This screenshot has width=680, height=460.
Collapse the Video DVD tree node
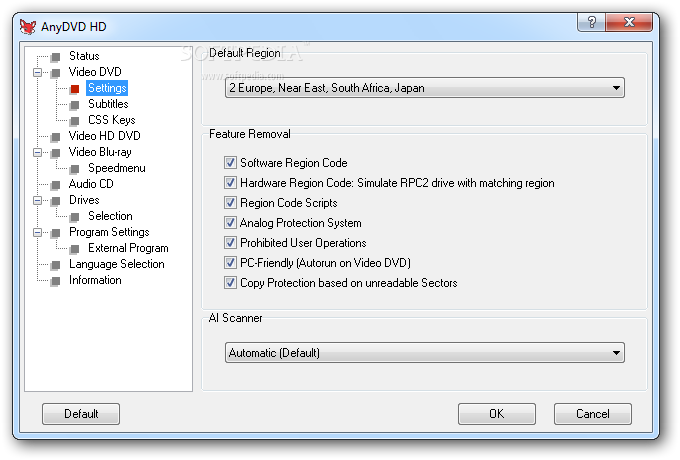pyautogui.click(x=37, y=73)
